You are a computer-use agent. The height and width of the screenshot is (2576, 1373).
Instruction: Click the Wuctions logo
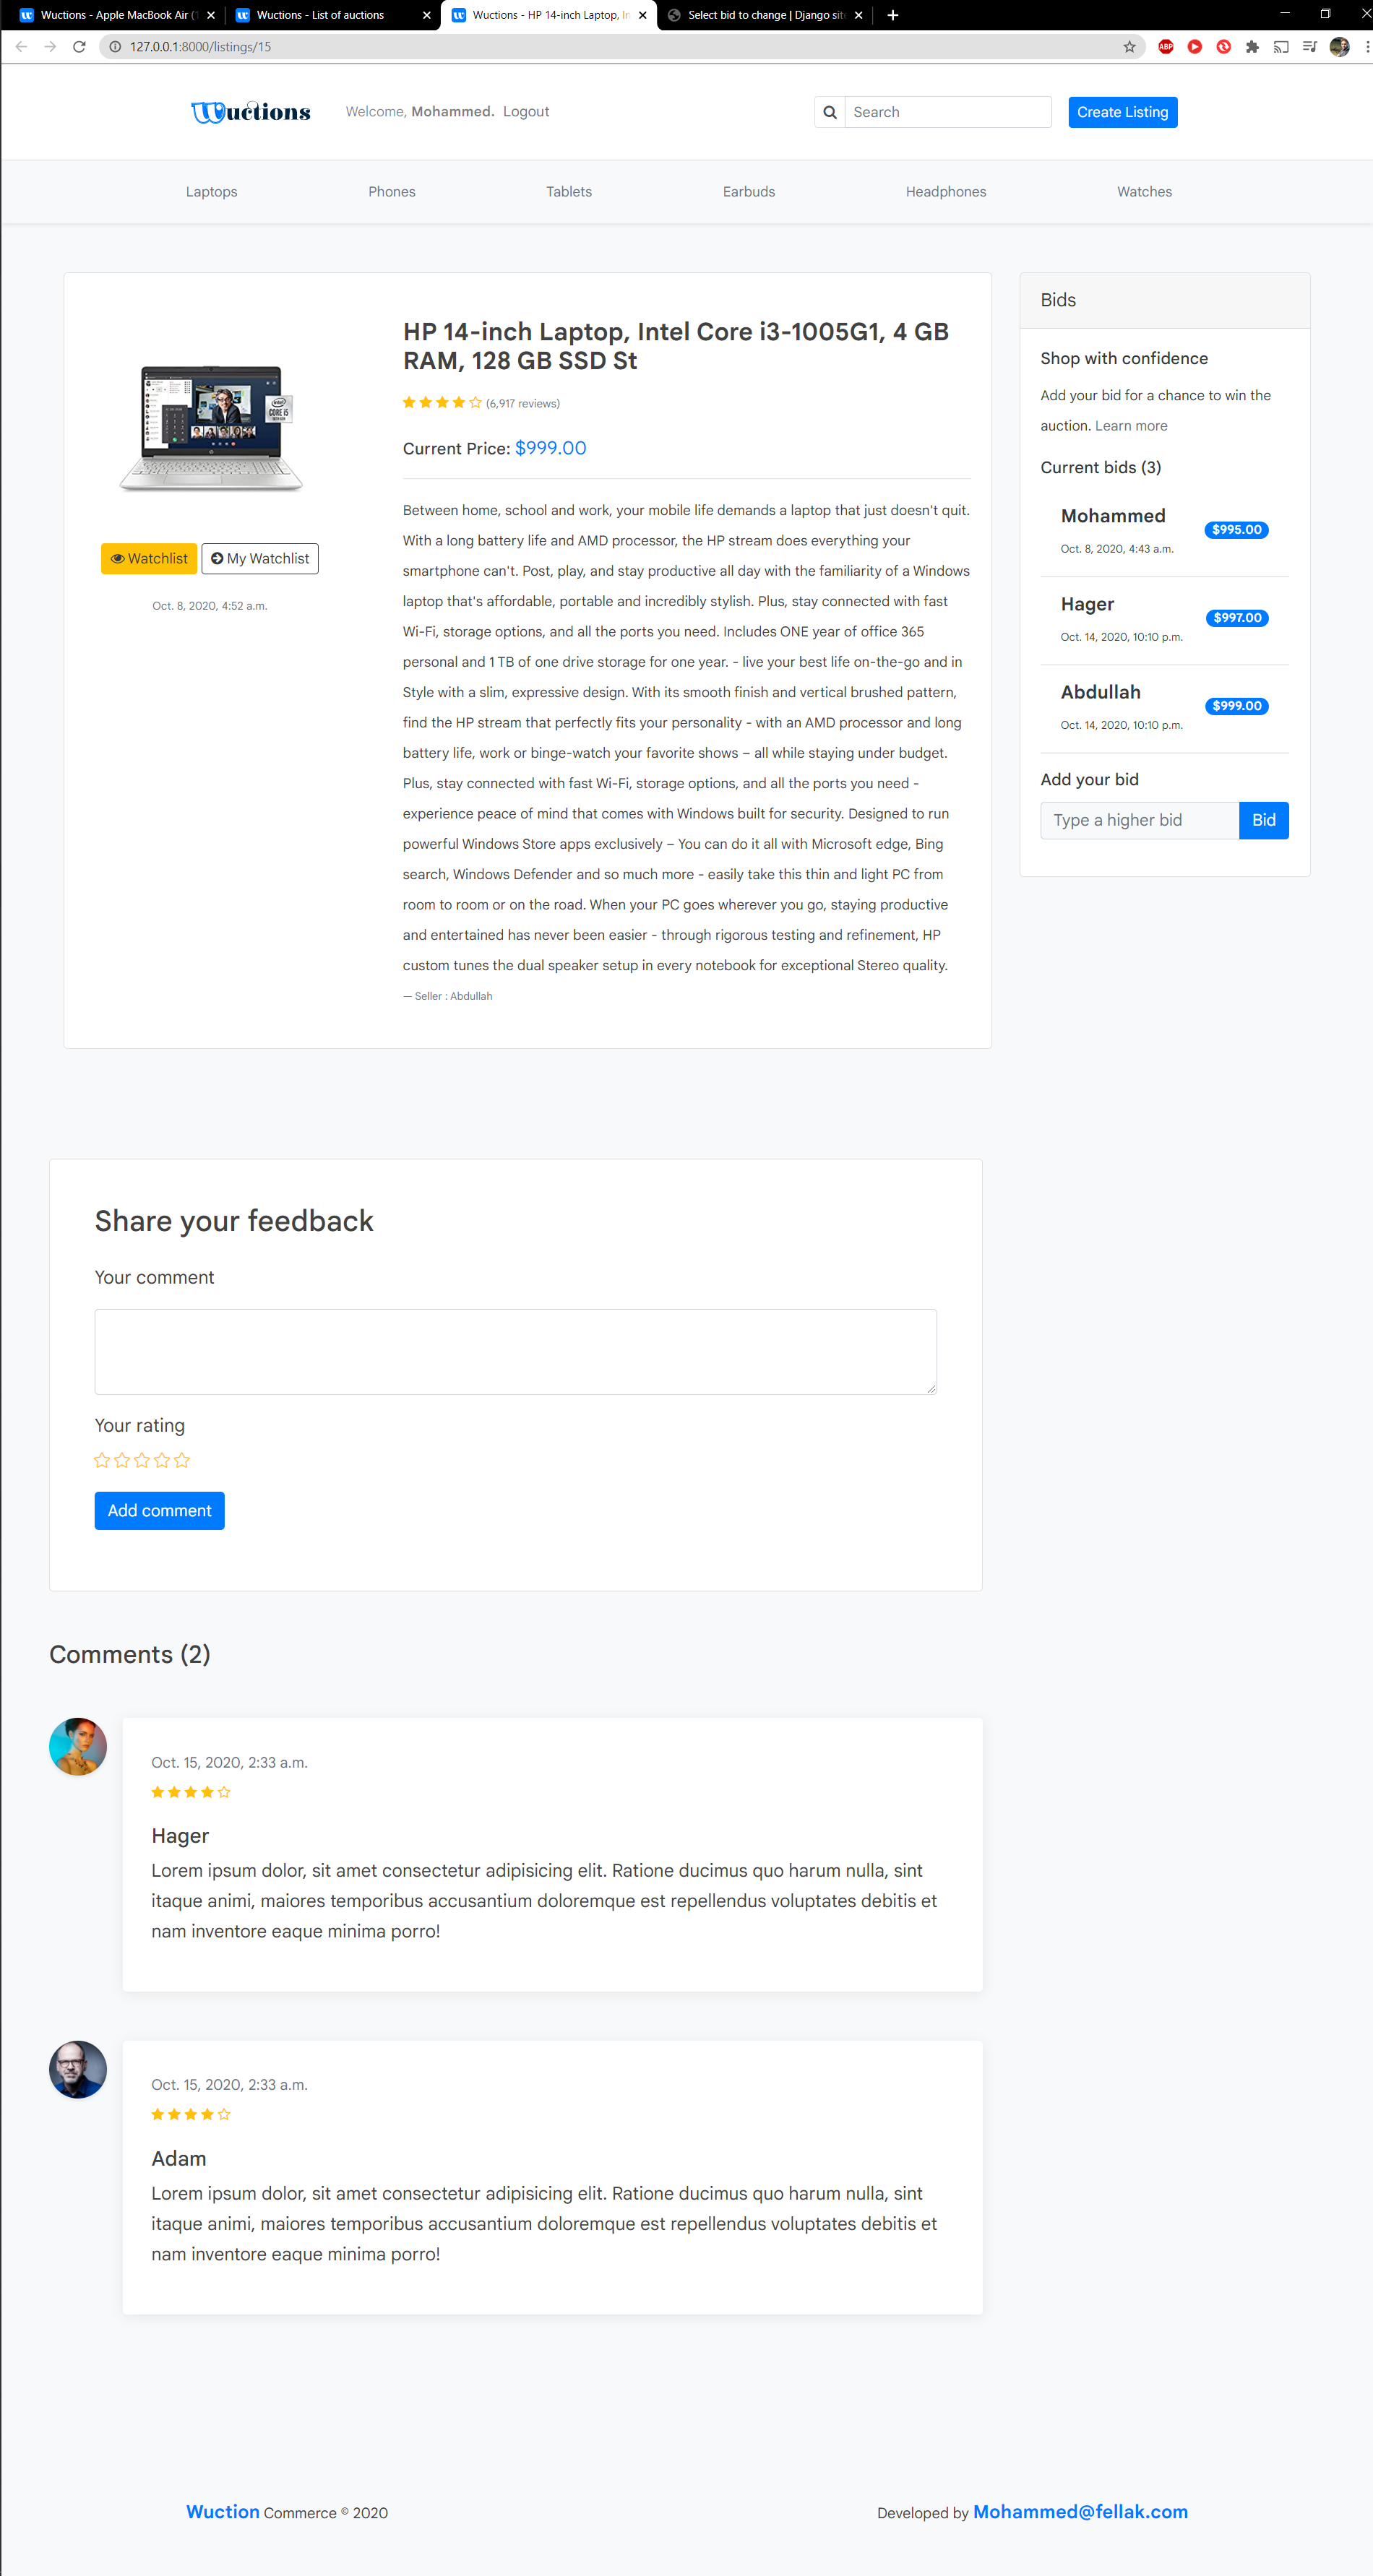pos(250,112)
